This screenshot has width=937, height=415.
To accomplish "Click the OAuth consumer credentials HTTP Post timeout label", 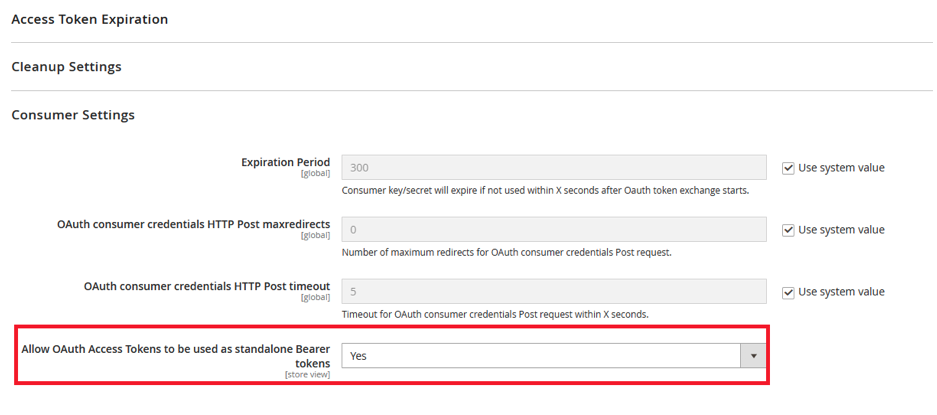I will click(x=207, y=286).
